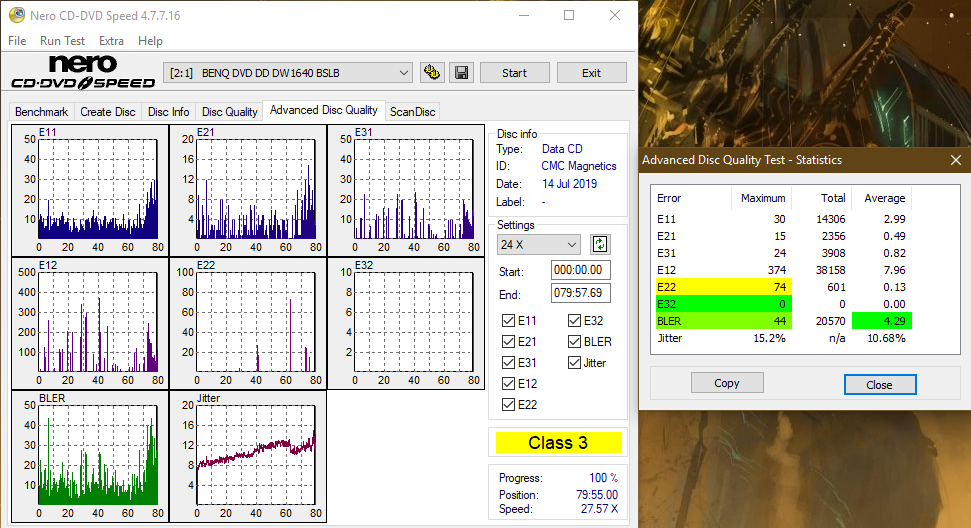Viewport: 971px width, 528px height.
Task: Click the Nero app icon in title bar
Action: (17, 15)
